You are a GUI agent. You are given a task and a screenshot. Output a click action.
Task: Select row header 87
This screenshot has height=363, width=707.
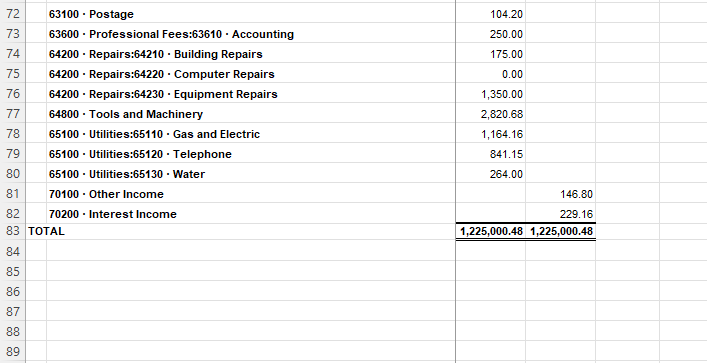(x=13, y=311)
